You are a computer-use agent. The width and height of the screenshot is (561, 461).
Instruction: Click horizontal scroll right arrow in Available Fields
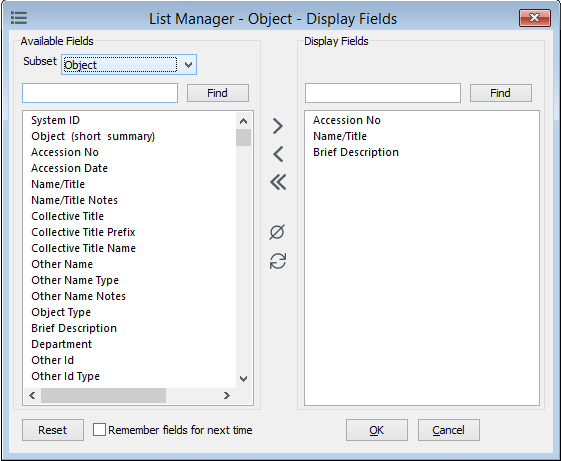226,396
